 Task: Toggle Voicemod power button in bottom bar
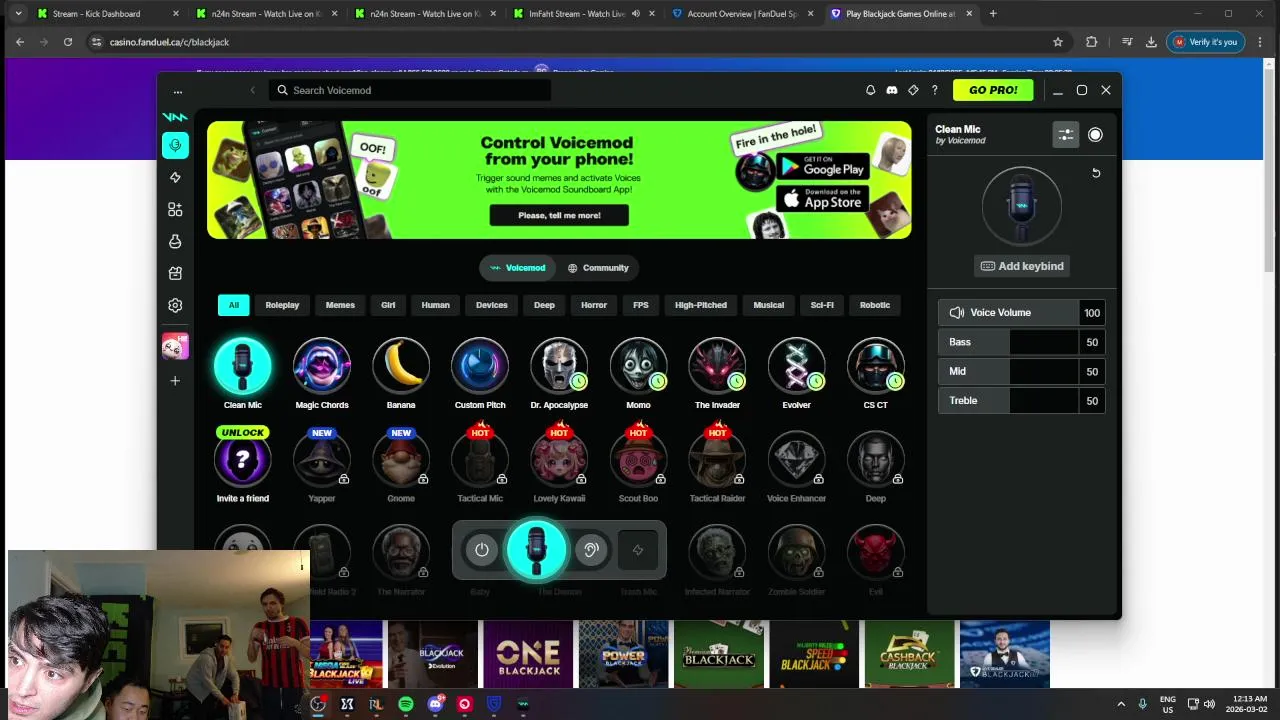pyautogui.click(x=482, y=550)
